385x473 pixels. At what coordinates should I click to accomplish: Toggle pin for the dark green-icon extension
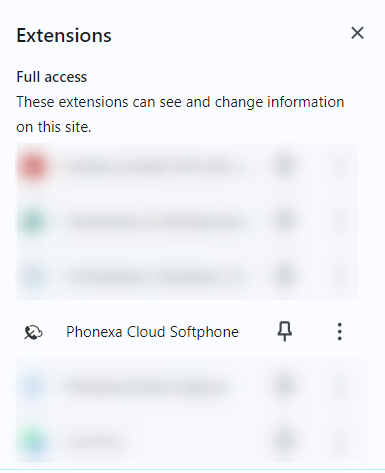(284, 221)
